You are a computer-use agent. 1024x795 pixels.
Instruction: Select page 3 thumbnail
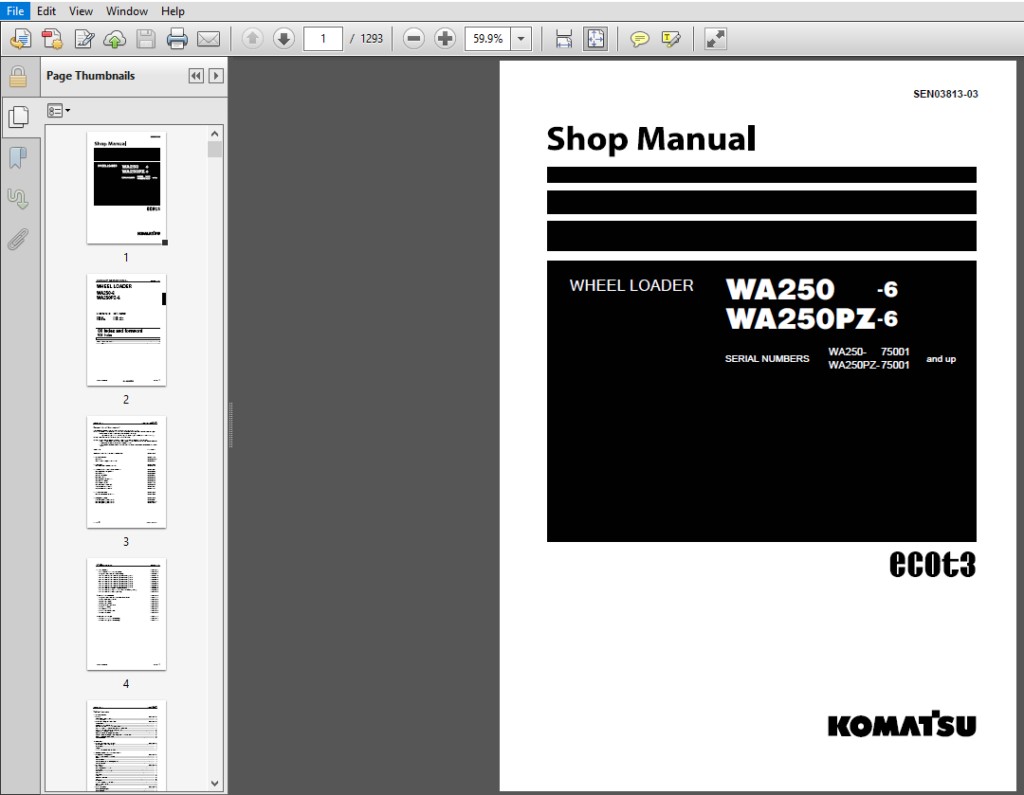[x=127, y=472]
